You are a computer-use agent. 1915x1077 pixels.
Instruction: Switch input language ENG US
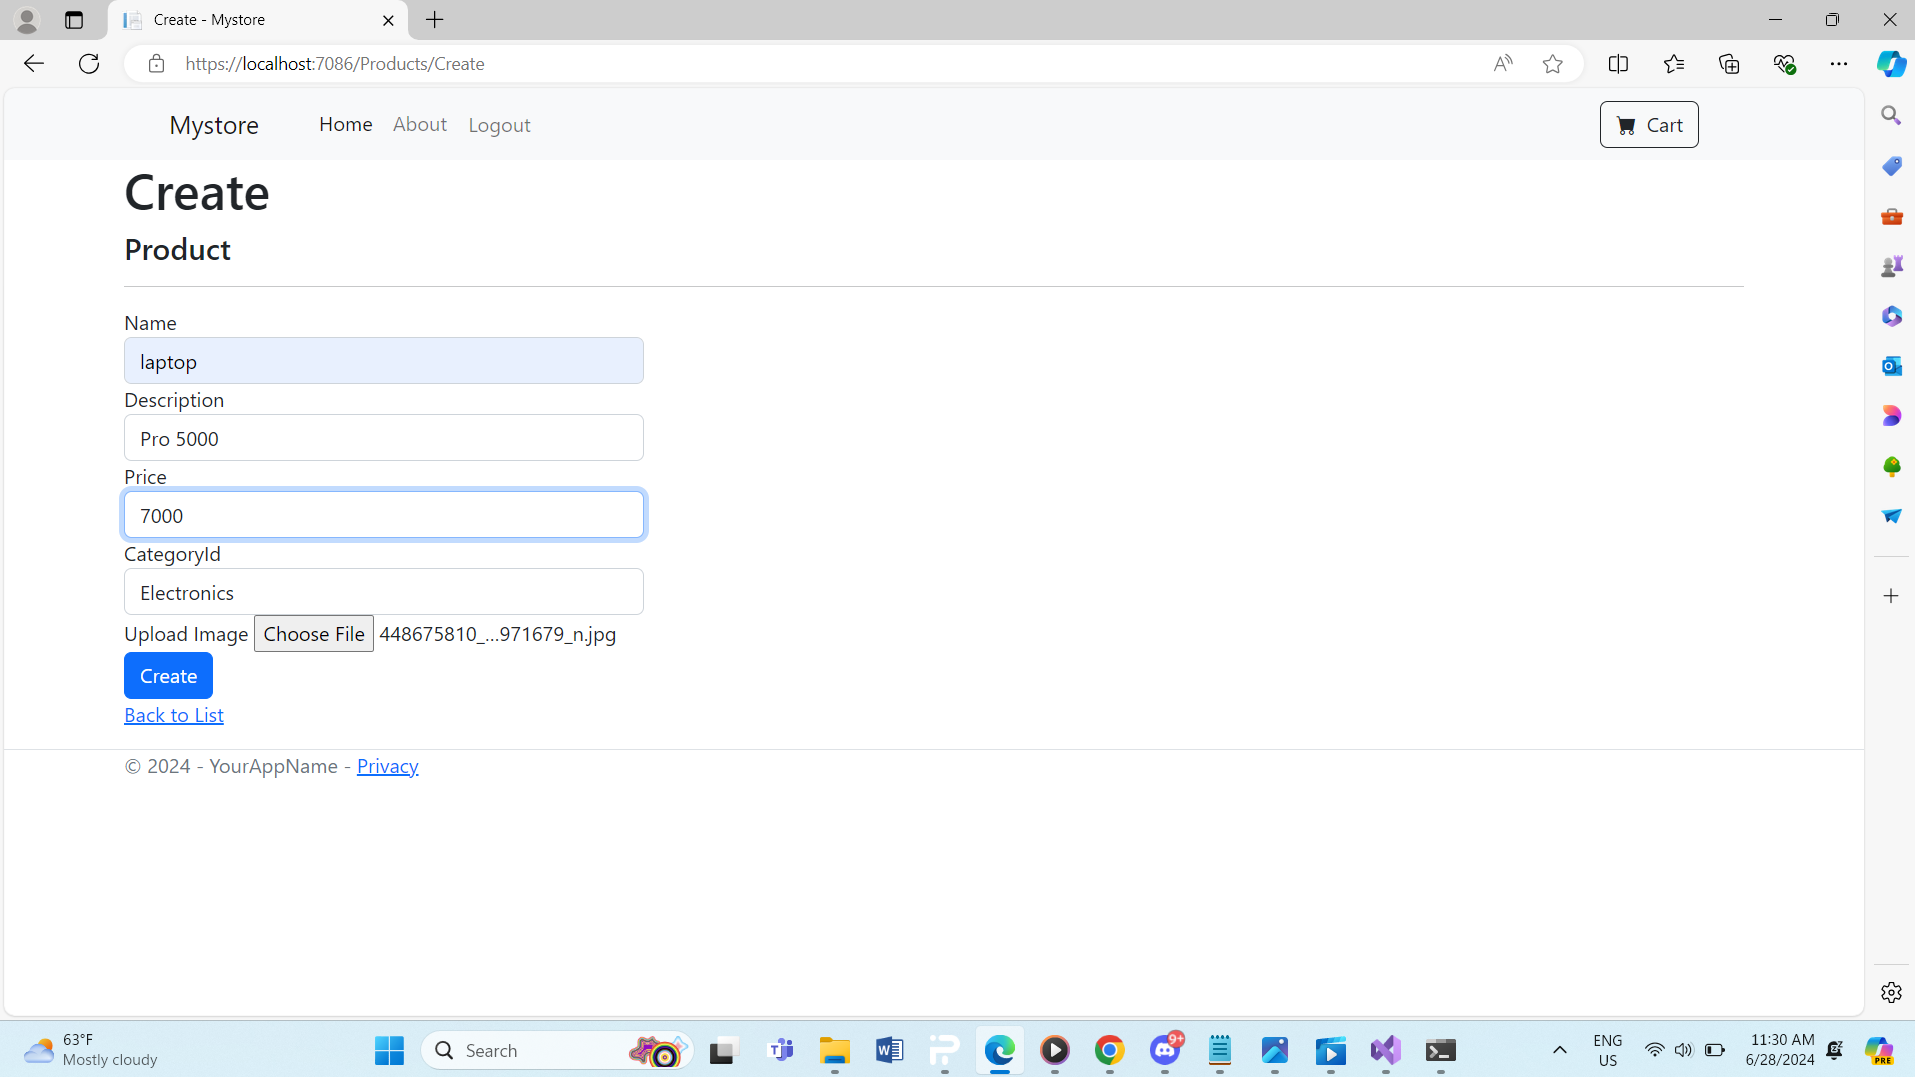click(1608, 1050)
